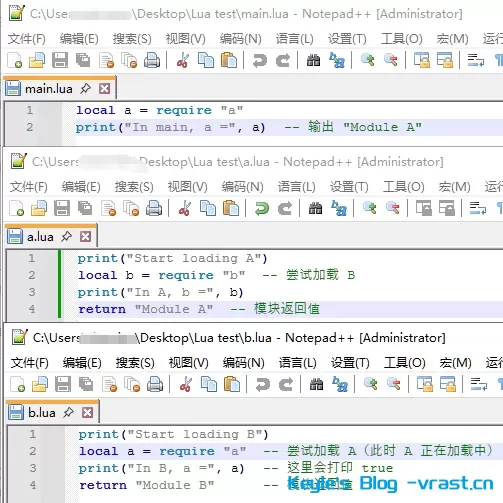Save file in a.lua window toolbar
Screen dimensions: 503x503
[62, 209]
